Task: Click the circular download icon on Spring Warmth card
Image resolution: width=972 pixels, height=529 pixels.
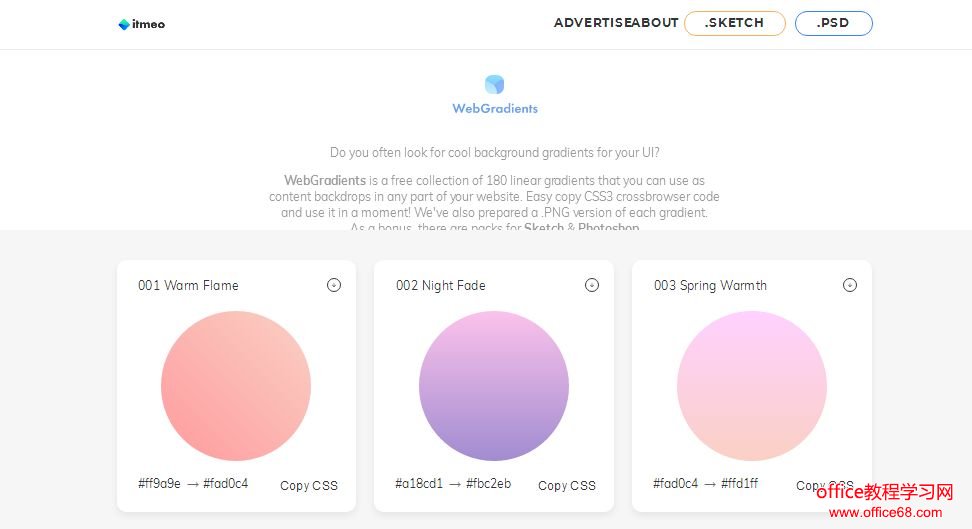Action: 850,285
